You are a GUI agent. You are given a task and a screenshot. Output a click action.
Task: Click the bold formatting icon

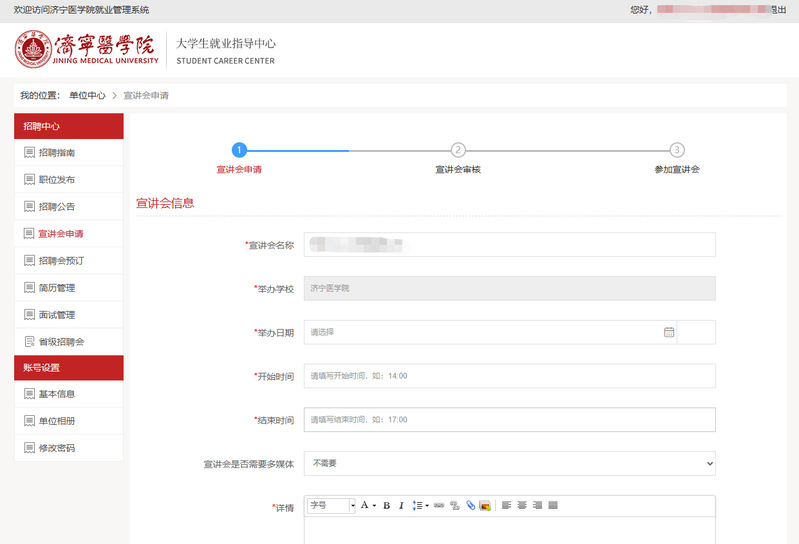386,506
